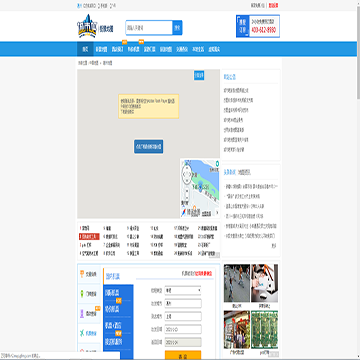Open the street scene thumbnail image
The width and height of the screenshot is (360, 360).
coord(237,283)
